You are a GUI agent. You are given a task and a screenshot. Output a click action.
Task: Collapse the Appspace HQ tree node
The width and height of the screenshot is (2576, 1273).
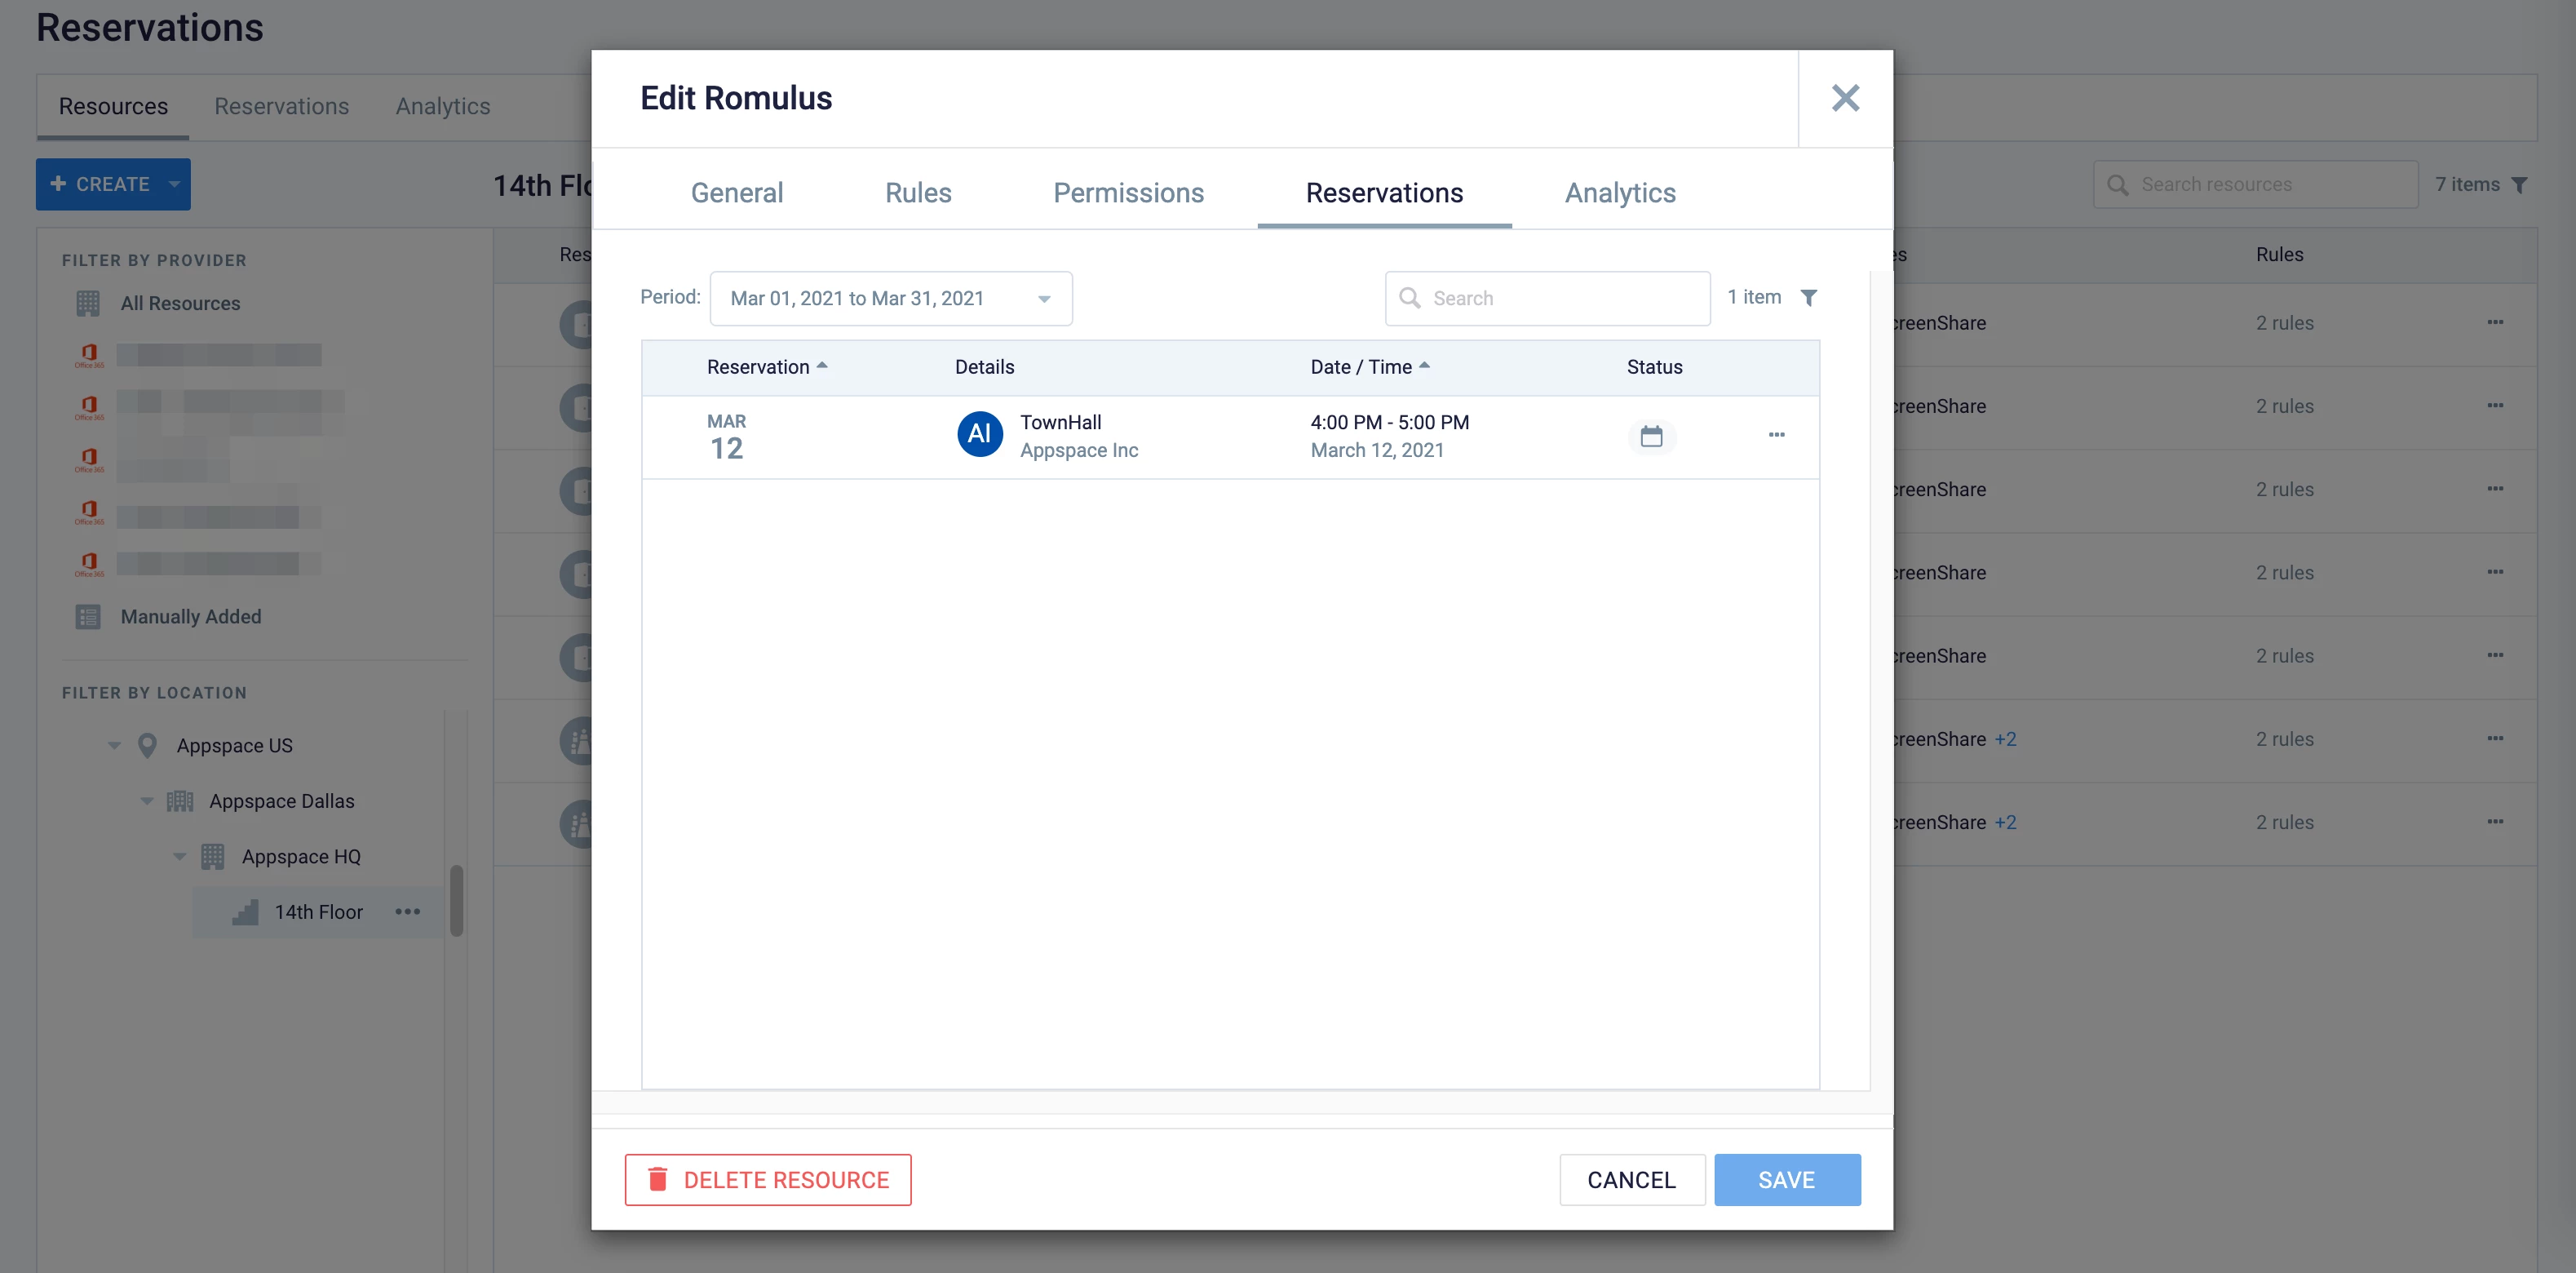click(x=180, y=857)
